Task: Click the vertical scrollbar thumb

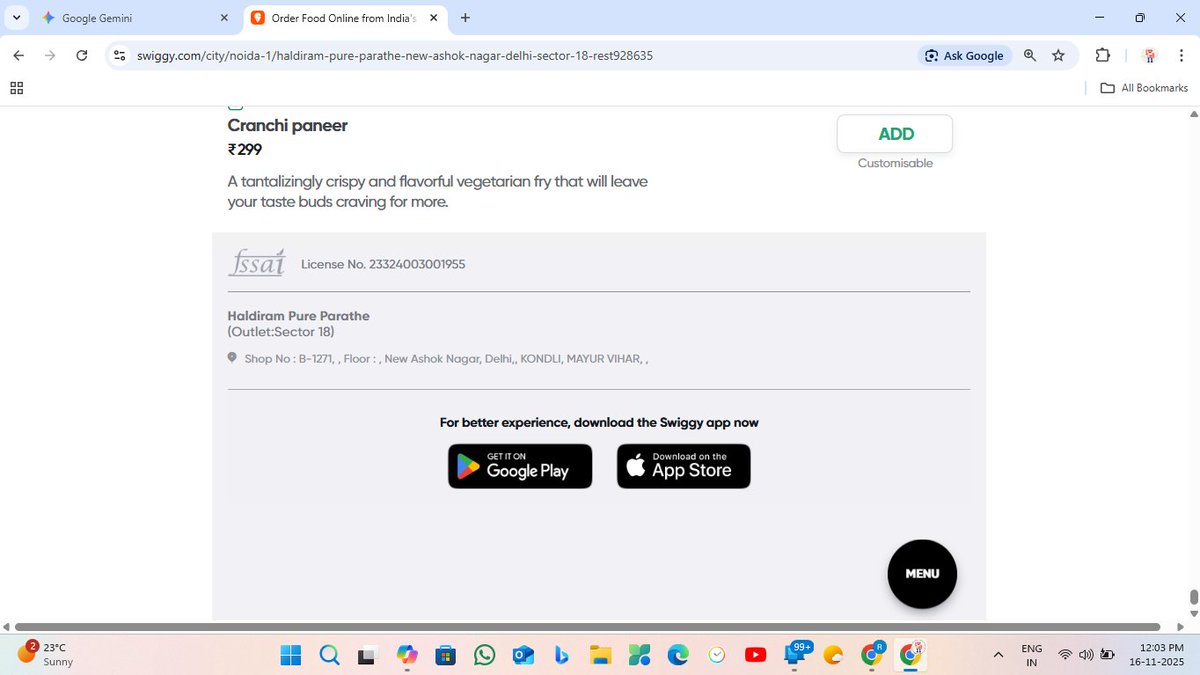Action: [x=1193, y=597]
